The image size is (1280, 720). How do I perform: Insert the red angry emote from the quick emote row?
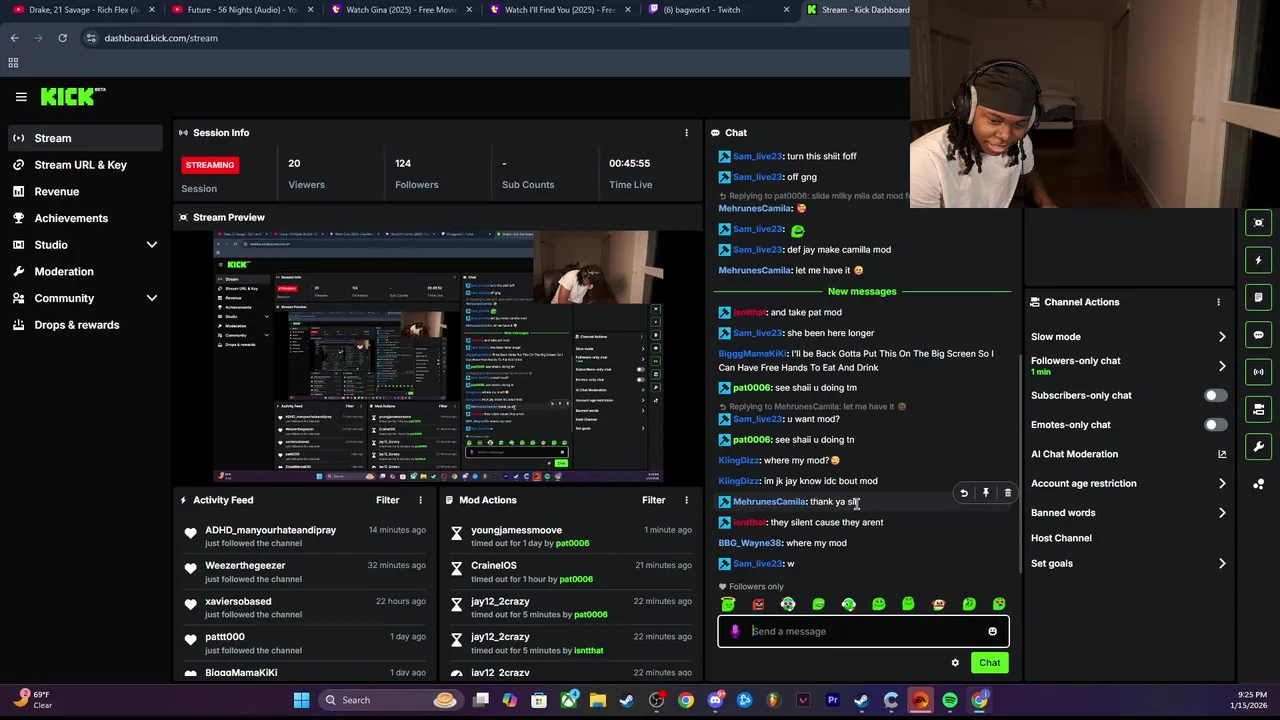758,604
